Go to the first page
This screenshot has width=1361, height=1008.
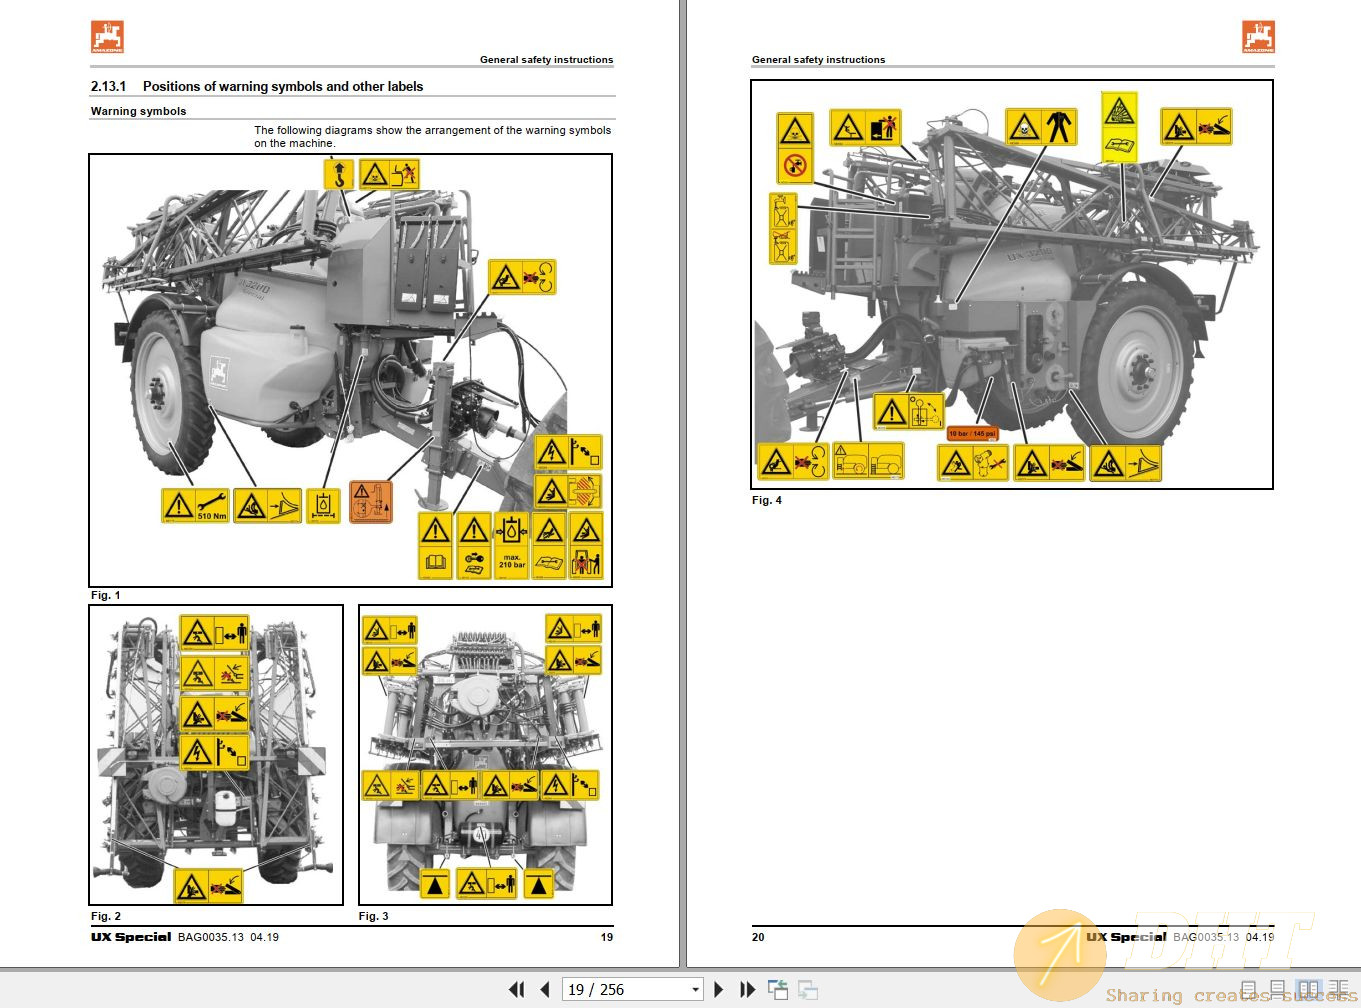[516, 989]
